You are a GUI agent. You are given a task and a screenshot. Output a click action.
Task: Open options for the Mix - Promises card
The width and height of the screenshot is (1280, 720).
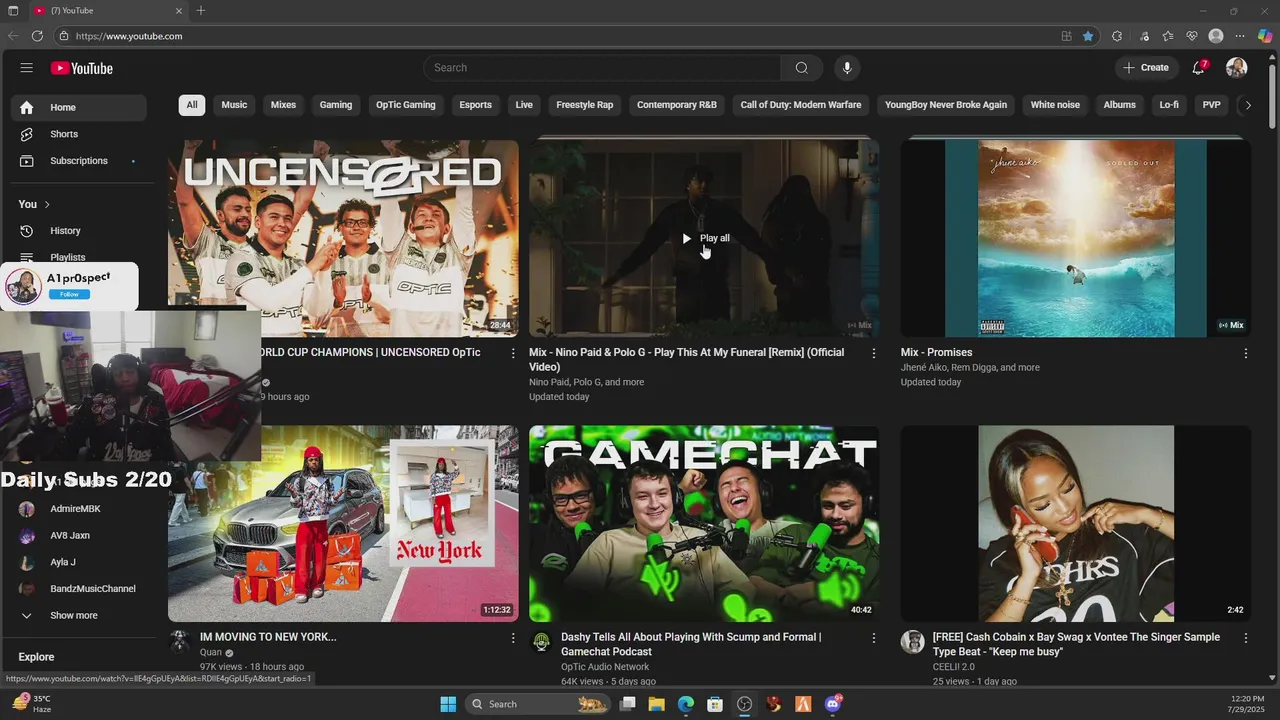point(1246,353)
